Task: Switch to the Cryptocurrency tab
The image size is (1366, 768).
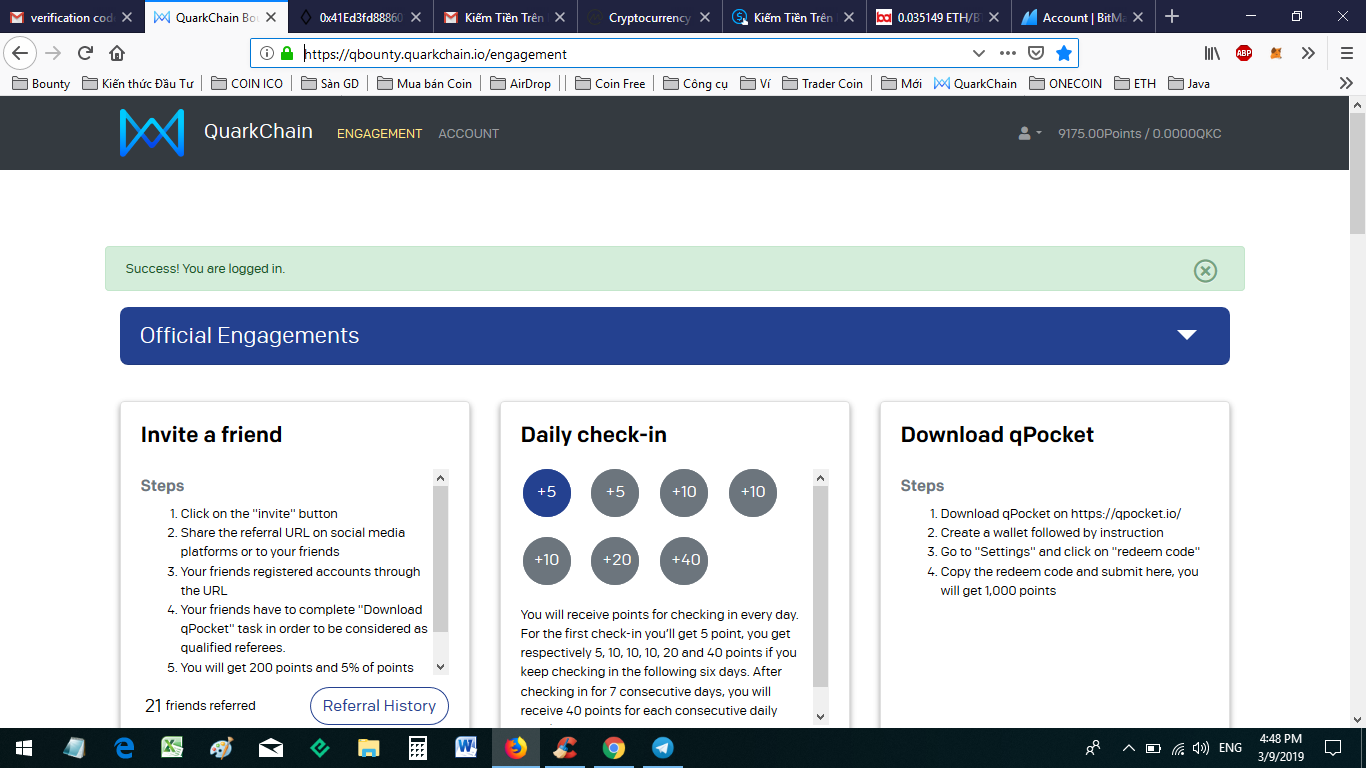Action: point(650,17)
